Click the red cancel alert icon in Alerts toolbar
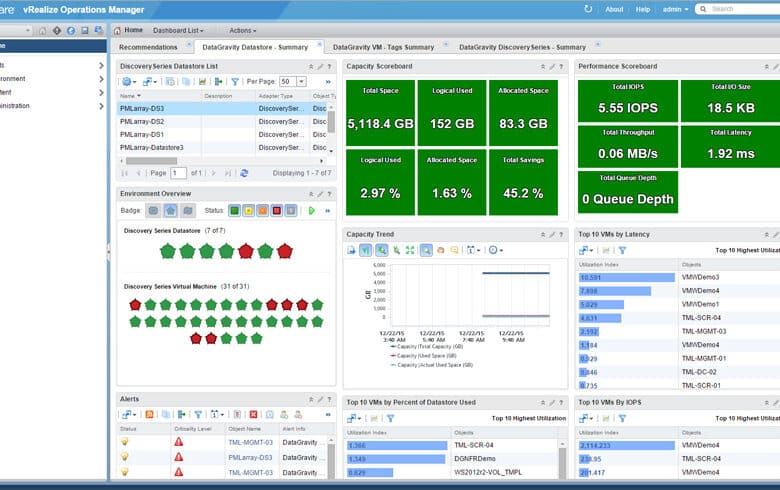 (x=253, y=414)
